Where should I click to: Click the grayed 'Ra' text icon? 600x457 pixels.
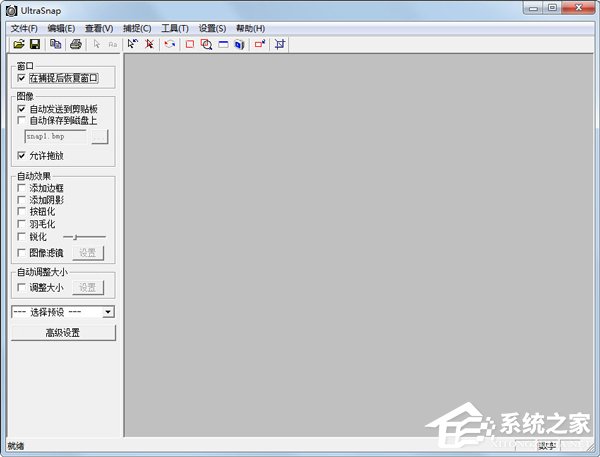coord(112,45)
